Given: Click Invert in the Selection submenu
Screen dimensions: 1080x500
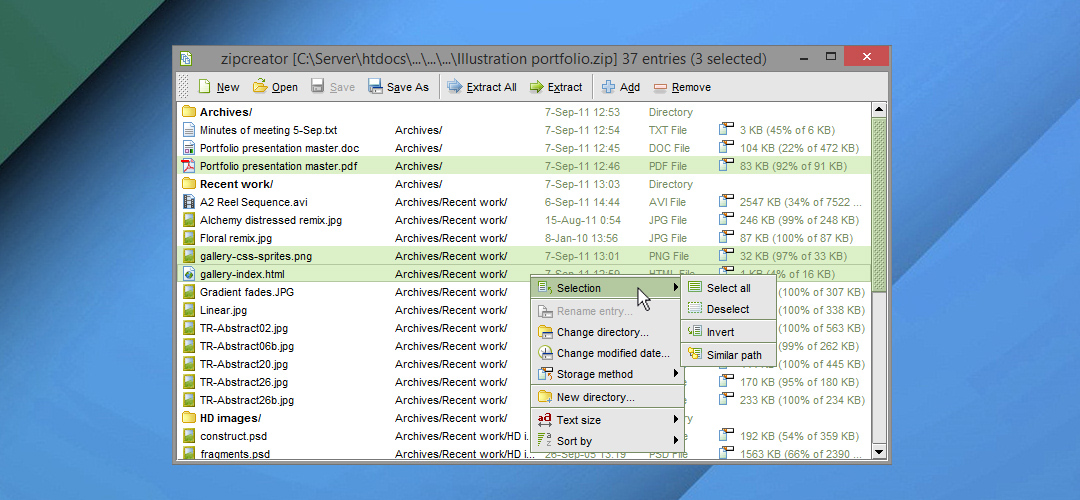Looking at the screenshot, I should pyautogui.click(x=720, y=332).
